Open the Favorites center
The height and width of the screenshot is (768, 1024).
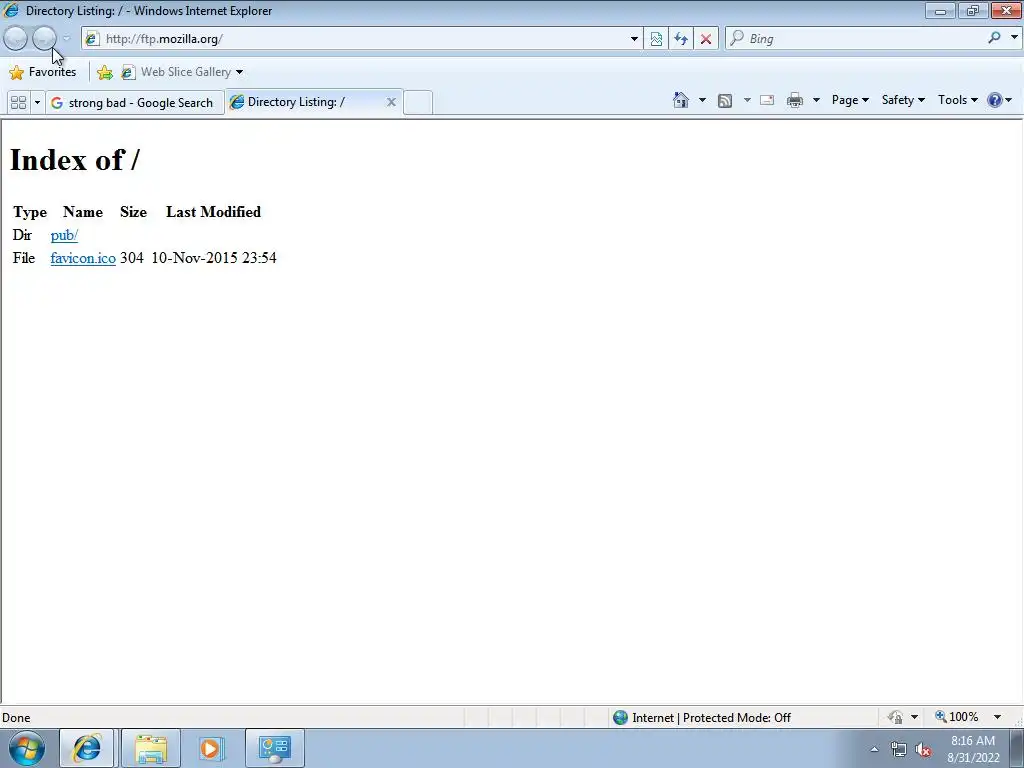point(43,72)
